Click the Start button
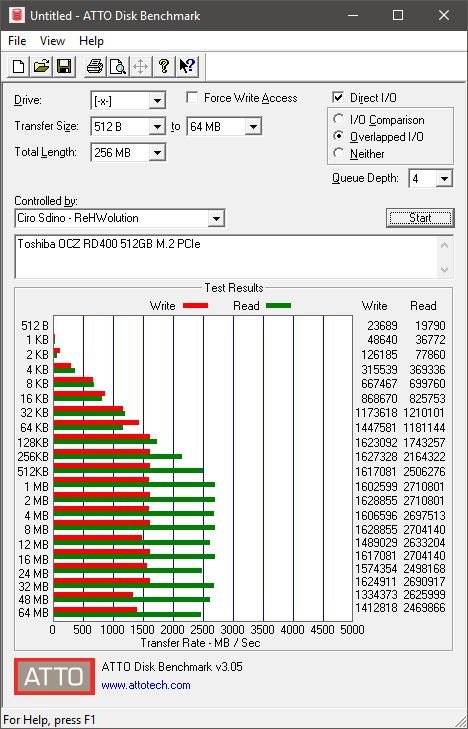Viewport: 468px width, 729px height. 420,218
